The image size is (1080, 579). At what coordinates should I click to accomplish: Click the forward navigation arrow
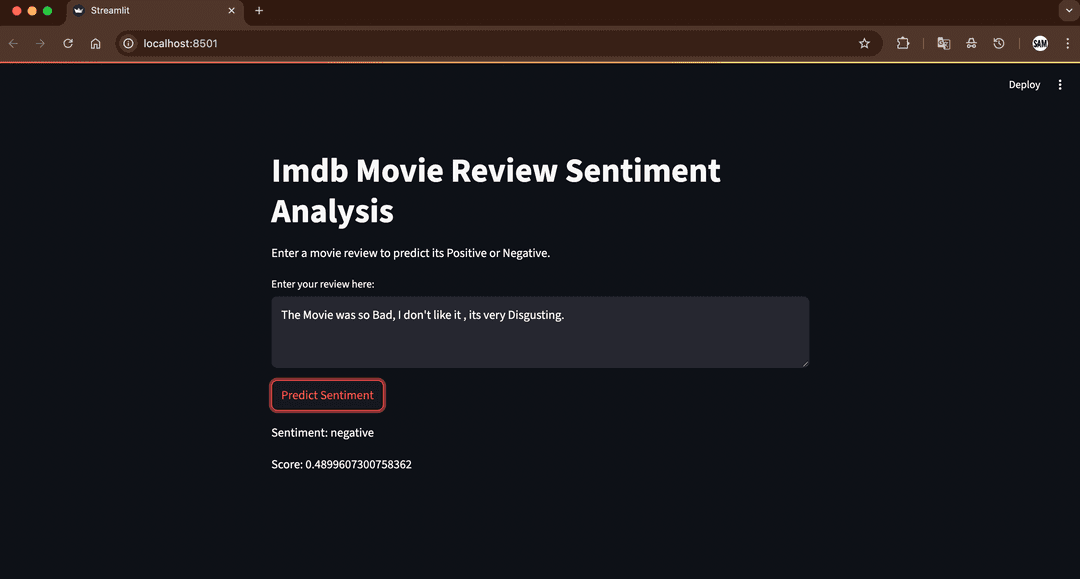tap(40, 43)
